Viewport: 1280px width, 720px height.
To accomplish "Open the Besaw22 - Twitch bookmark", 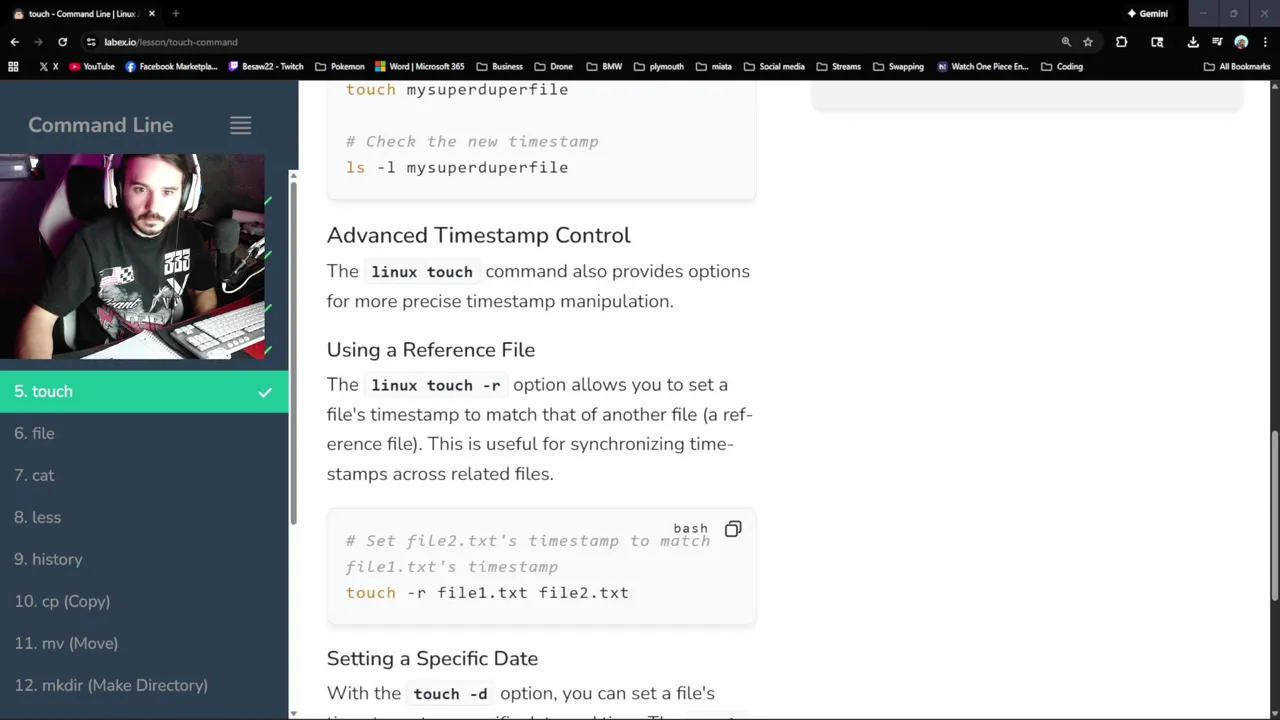I will 266,67.
